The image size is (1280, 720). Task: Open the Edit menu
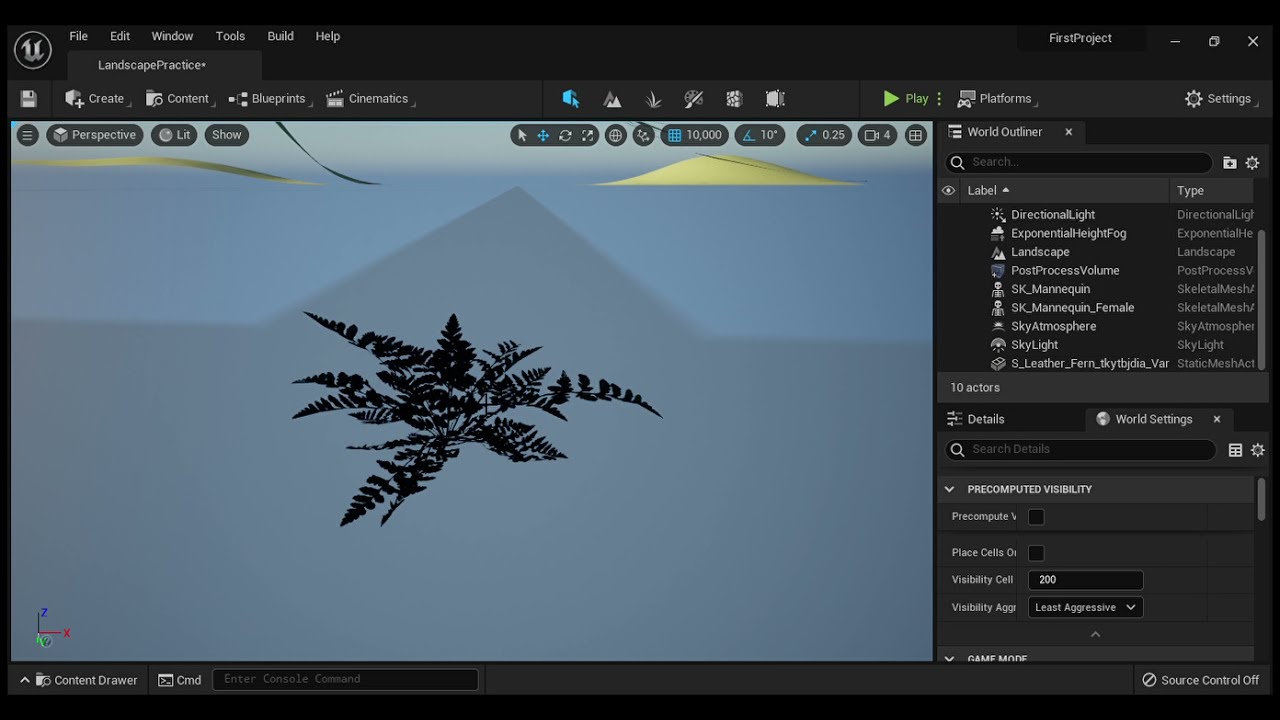(120, 36)
